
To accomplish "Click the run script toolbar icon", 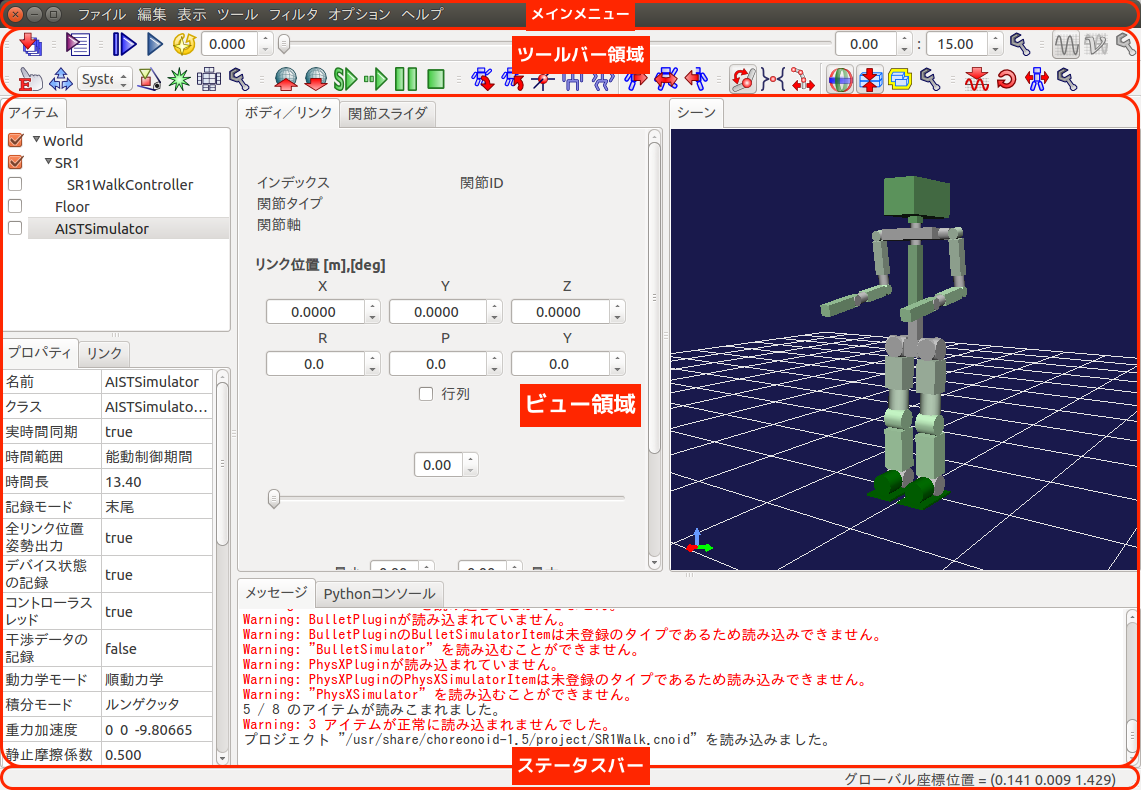I will point(77,44).
